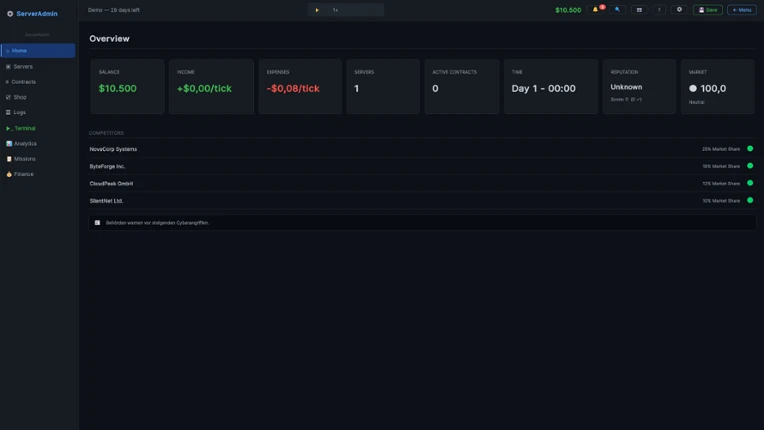Click the Balance $10.500 card
Viewport: 764px width, 430px height.
pos(127,87)
